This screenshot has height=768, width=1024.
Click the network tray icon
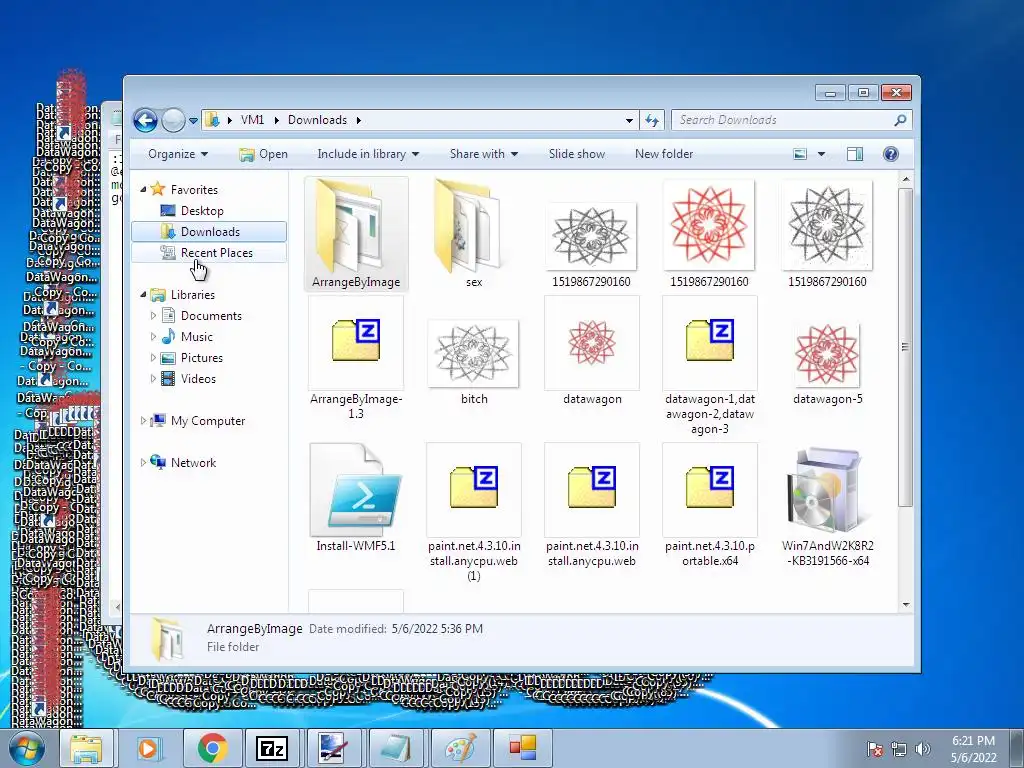point(899,749)
